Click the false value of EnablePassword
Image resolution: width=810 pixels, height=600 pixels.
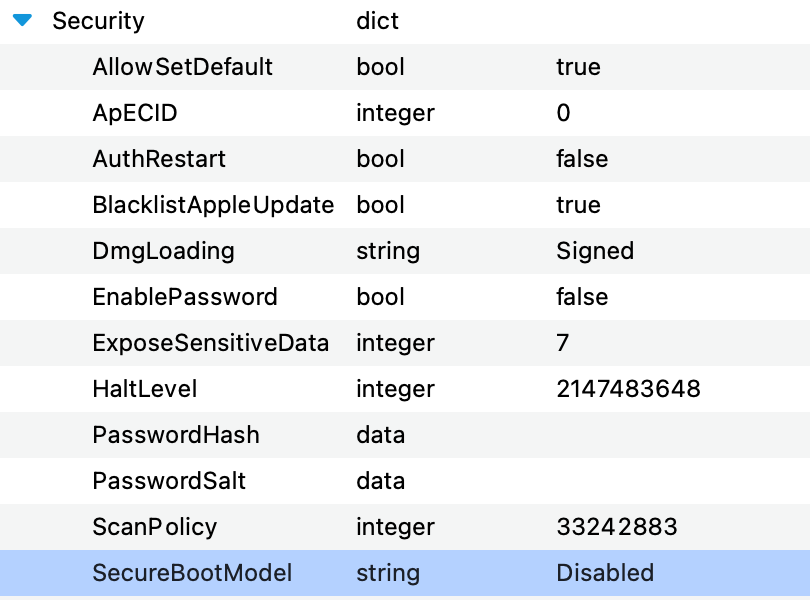(582, 297)
